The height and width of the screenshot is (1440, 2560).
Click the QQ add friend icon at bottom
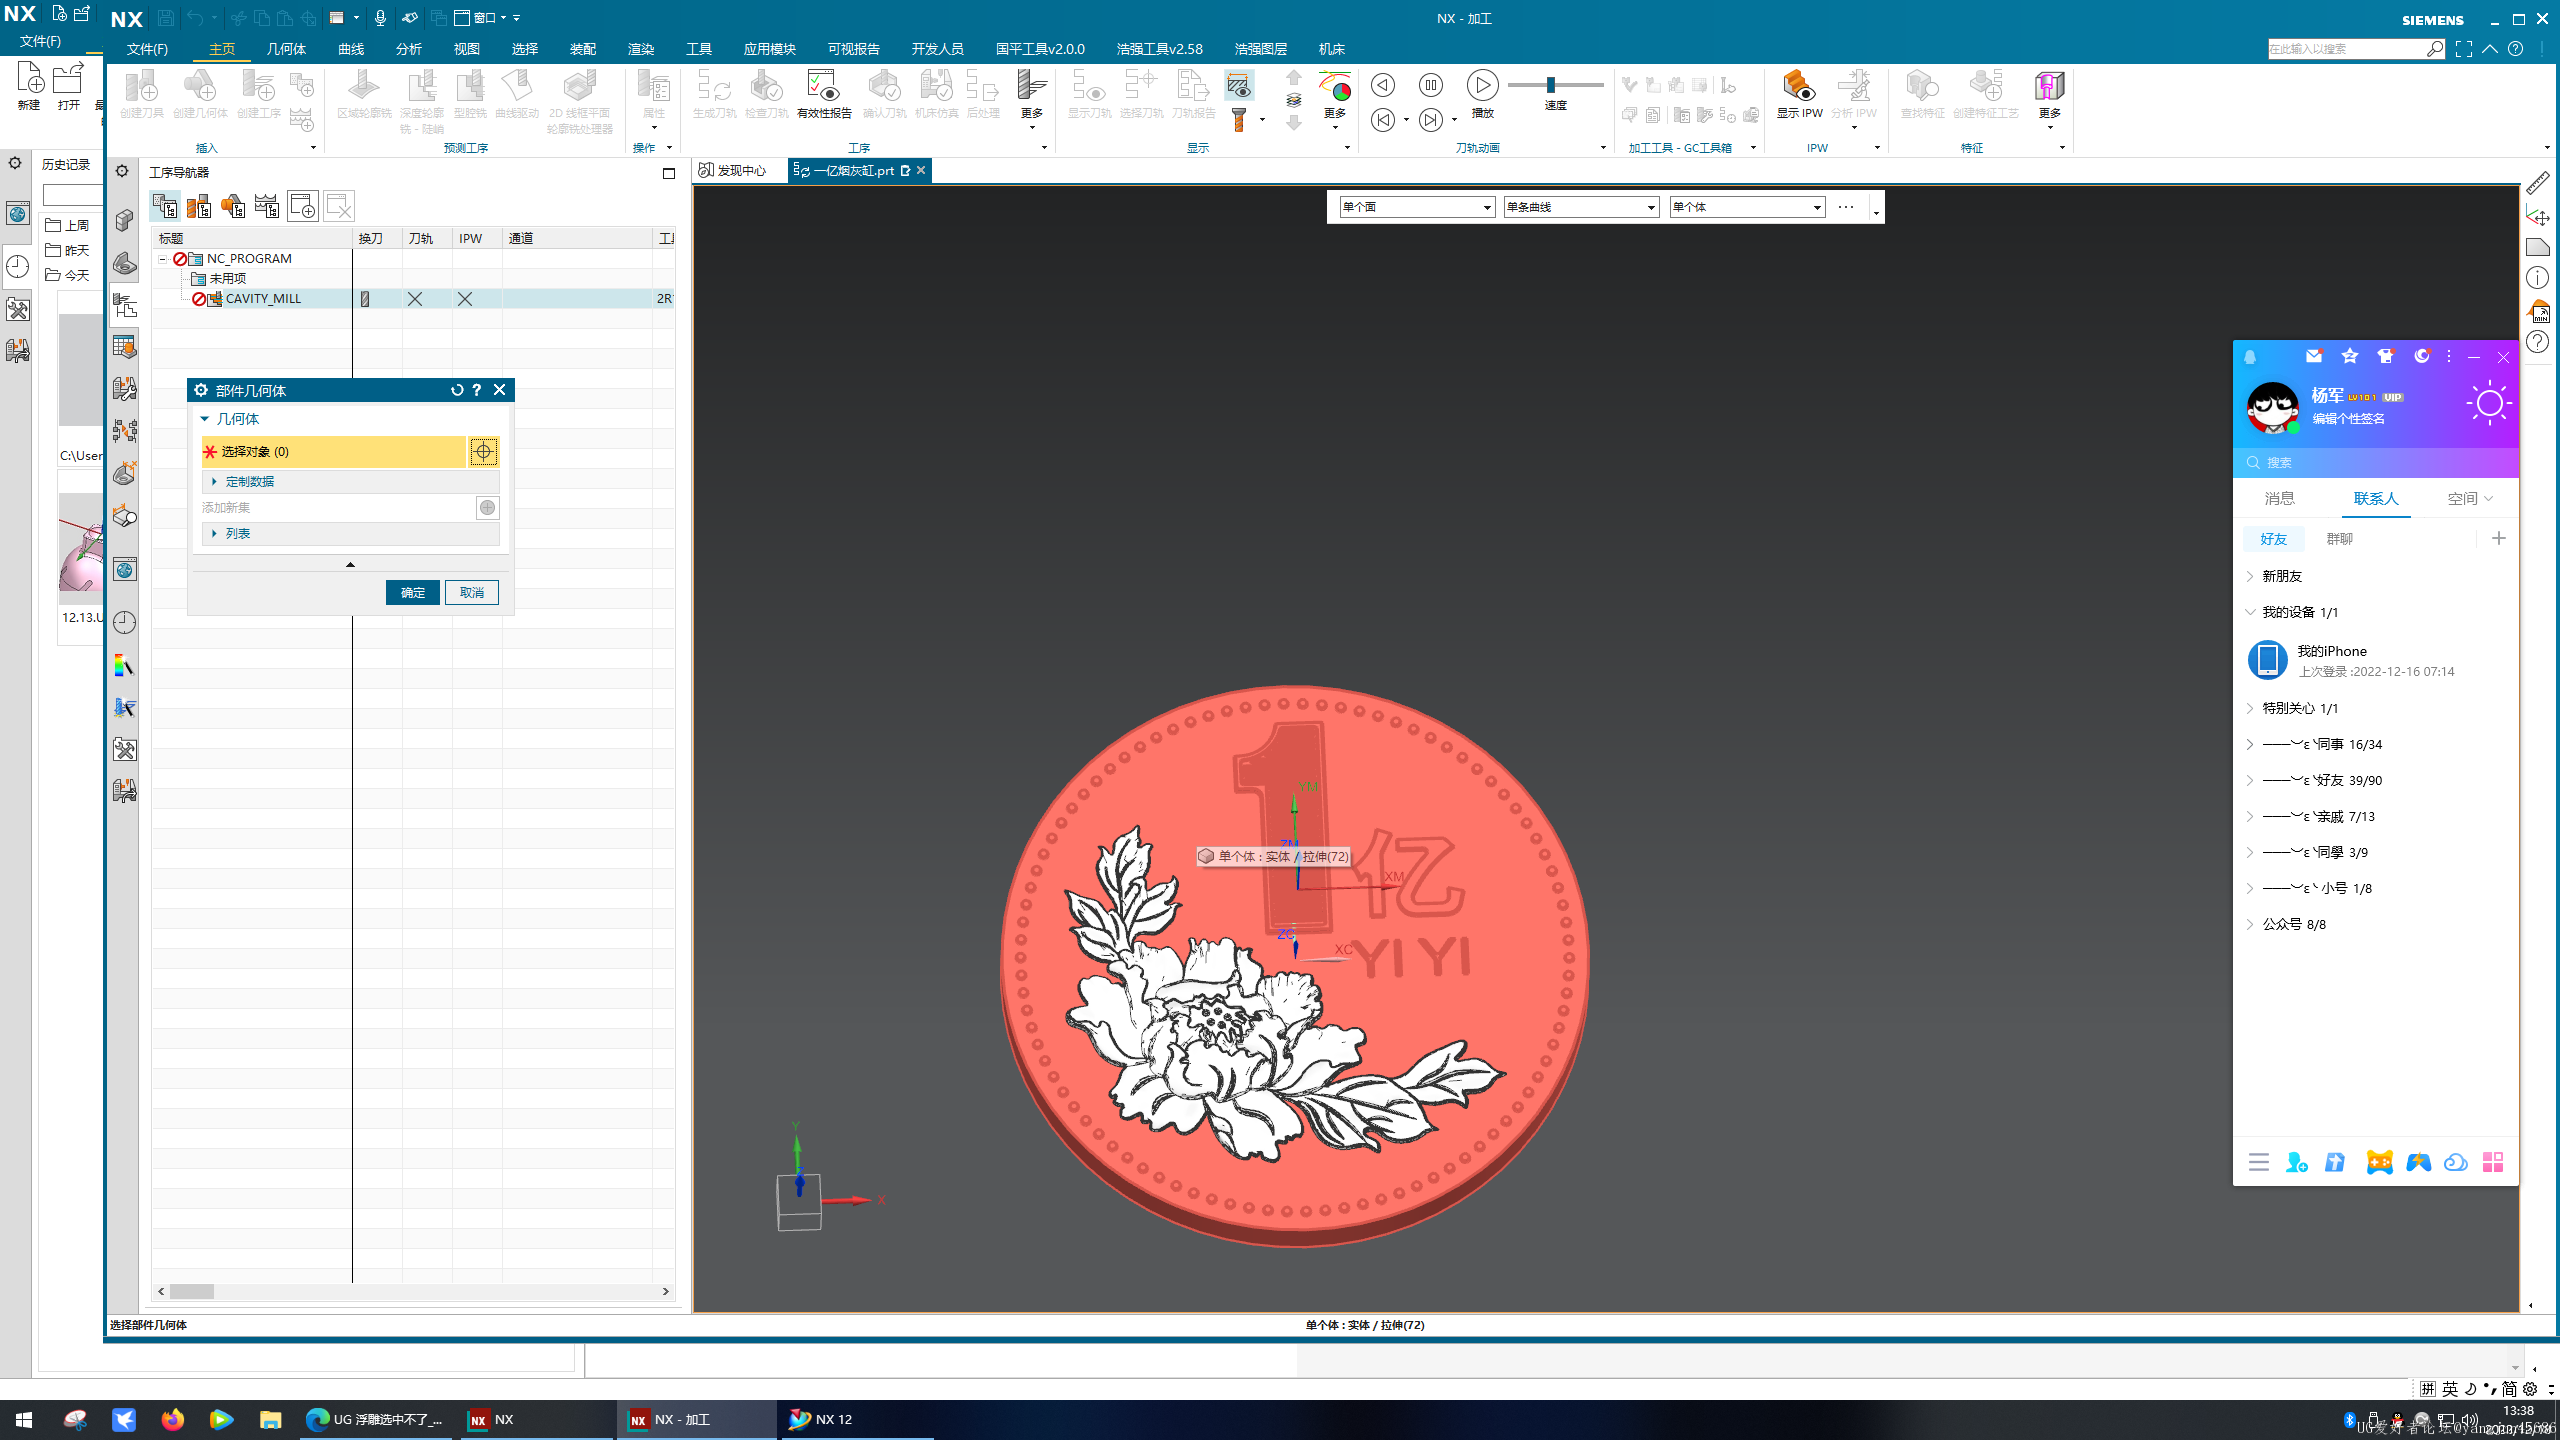pos(2297,1162)
